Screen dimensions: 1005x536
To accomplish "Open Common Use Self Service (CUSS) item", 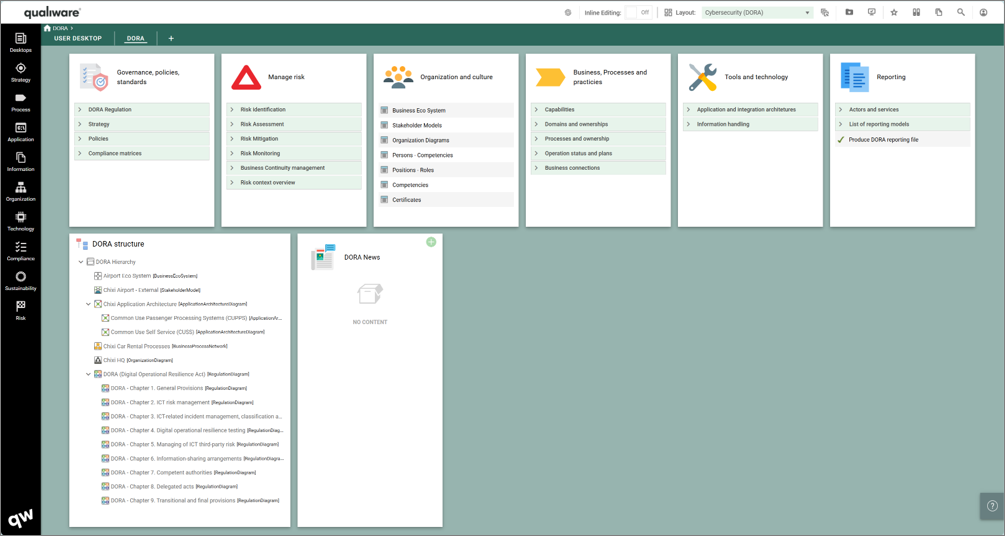I will pyautogui.click(x=183, y=332).
